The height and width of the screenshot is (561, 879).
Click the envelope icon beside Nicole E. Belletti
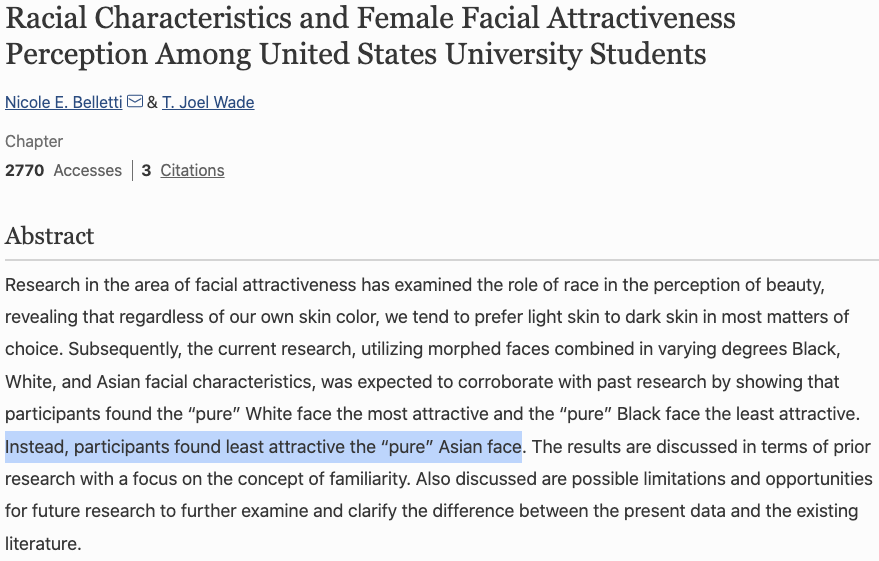click(x=135, y=101)
